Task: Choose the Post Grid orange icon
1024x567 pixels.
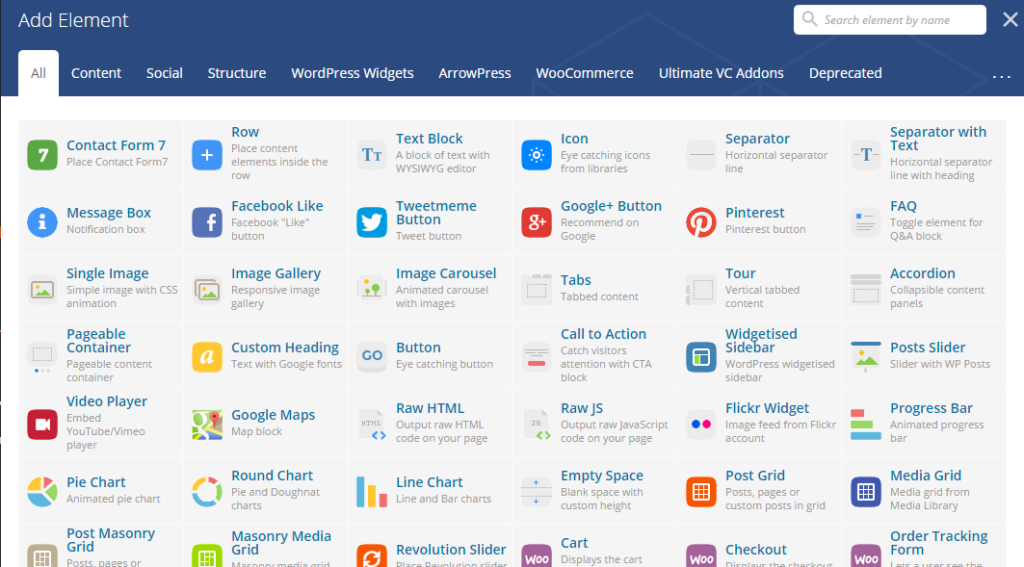Action: (x=701, y=491)
